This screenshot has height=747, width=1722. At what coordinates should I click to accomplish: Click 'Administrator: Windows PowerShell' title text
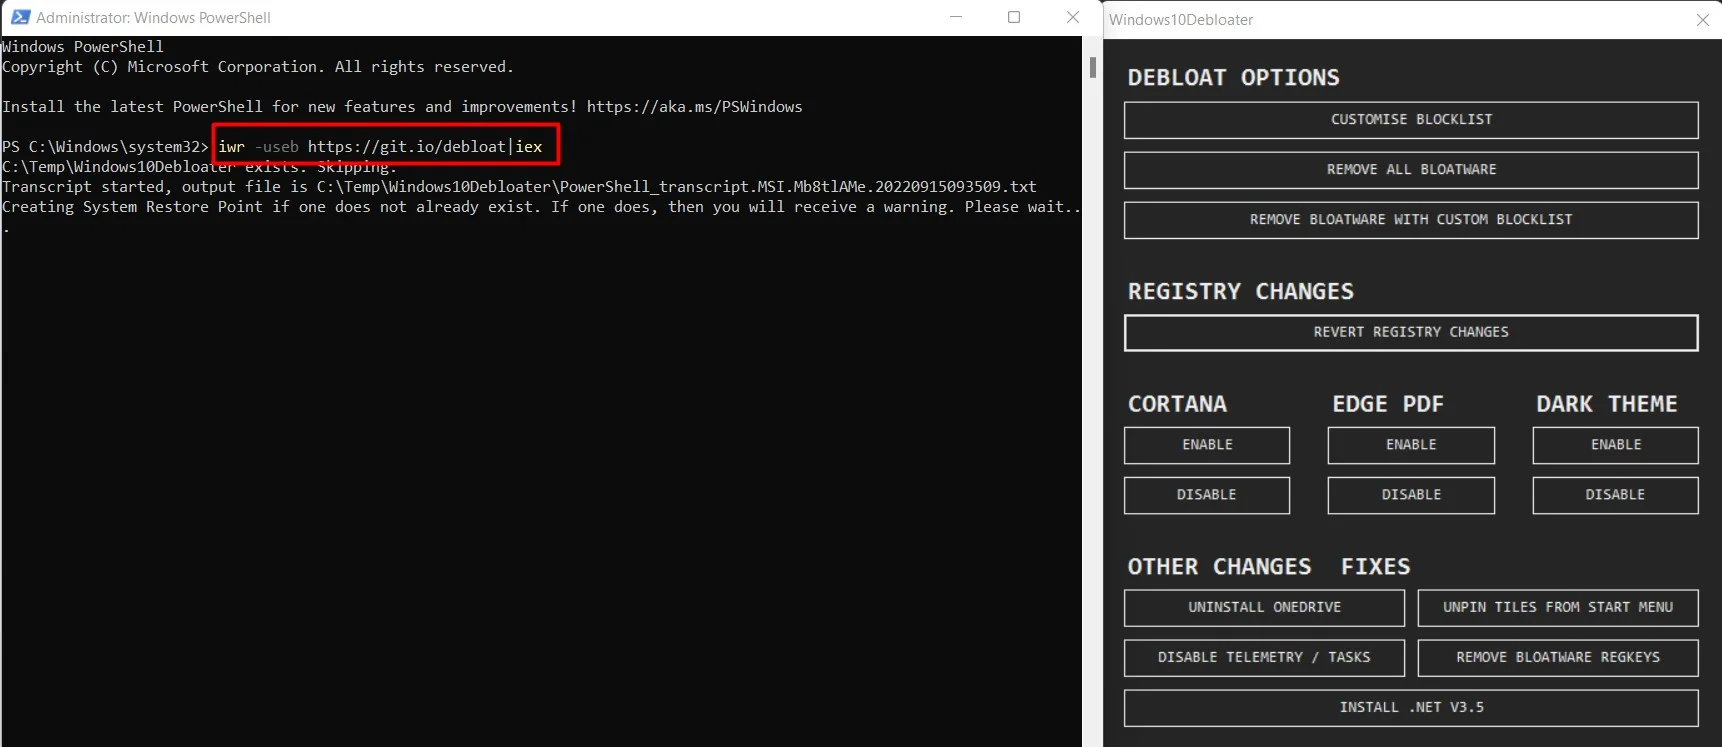coord(153,18)
